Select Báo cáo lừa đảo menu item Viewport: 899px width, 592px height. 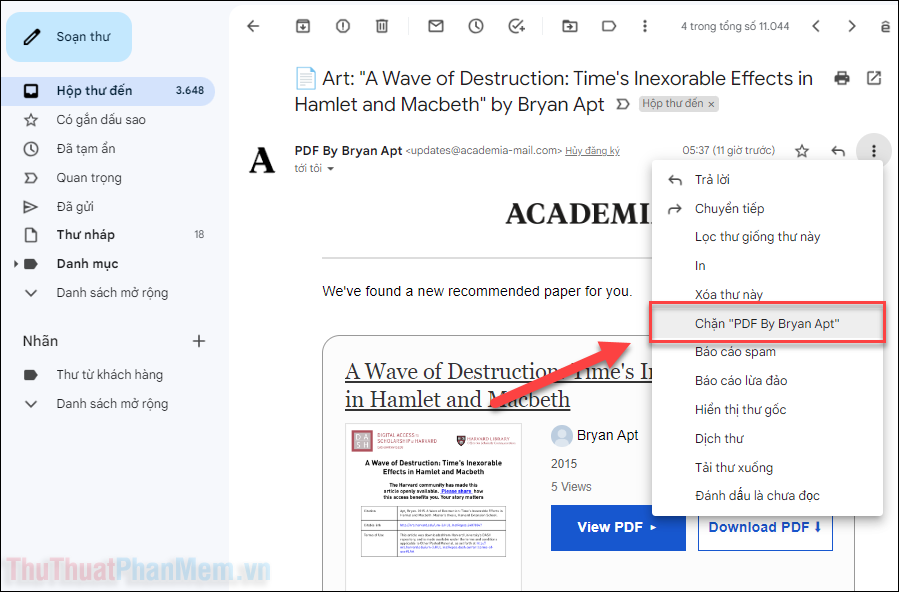[x=767, y=381]
